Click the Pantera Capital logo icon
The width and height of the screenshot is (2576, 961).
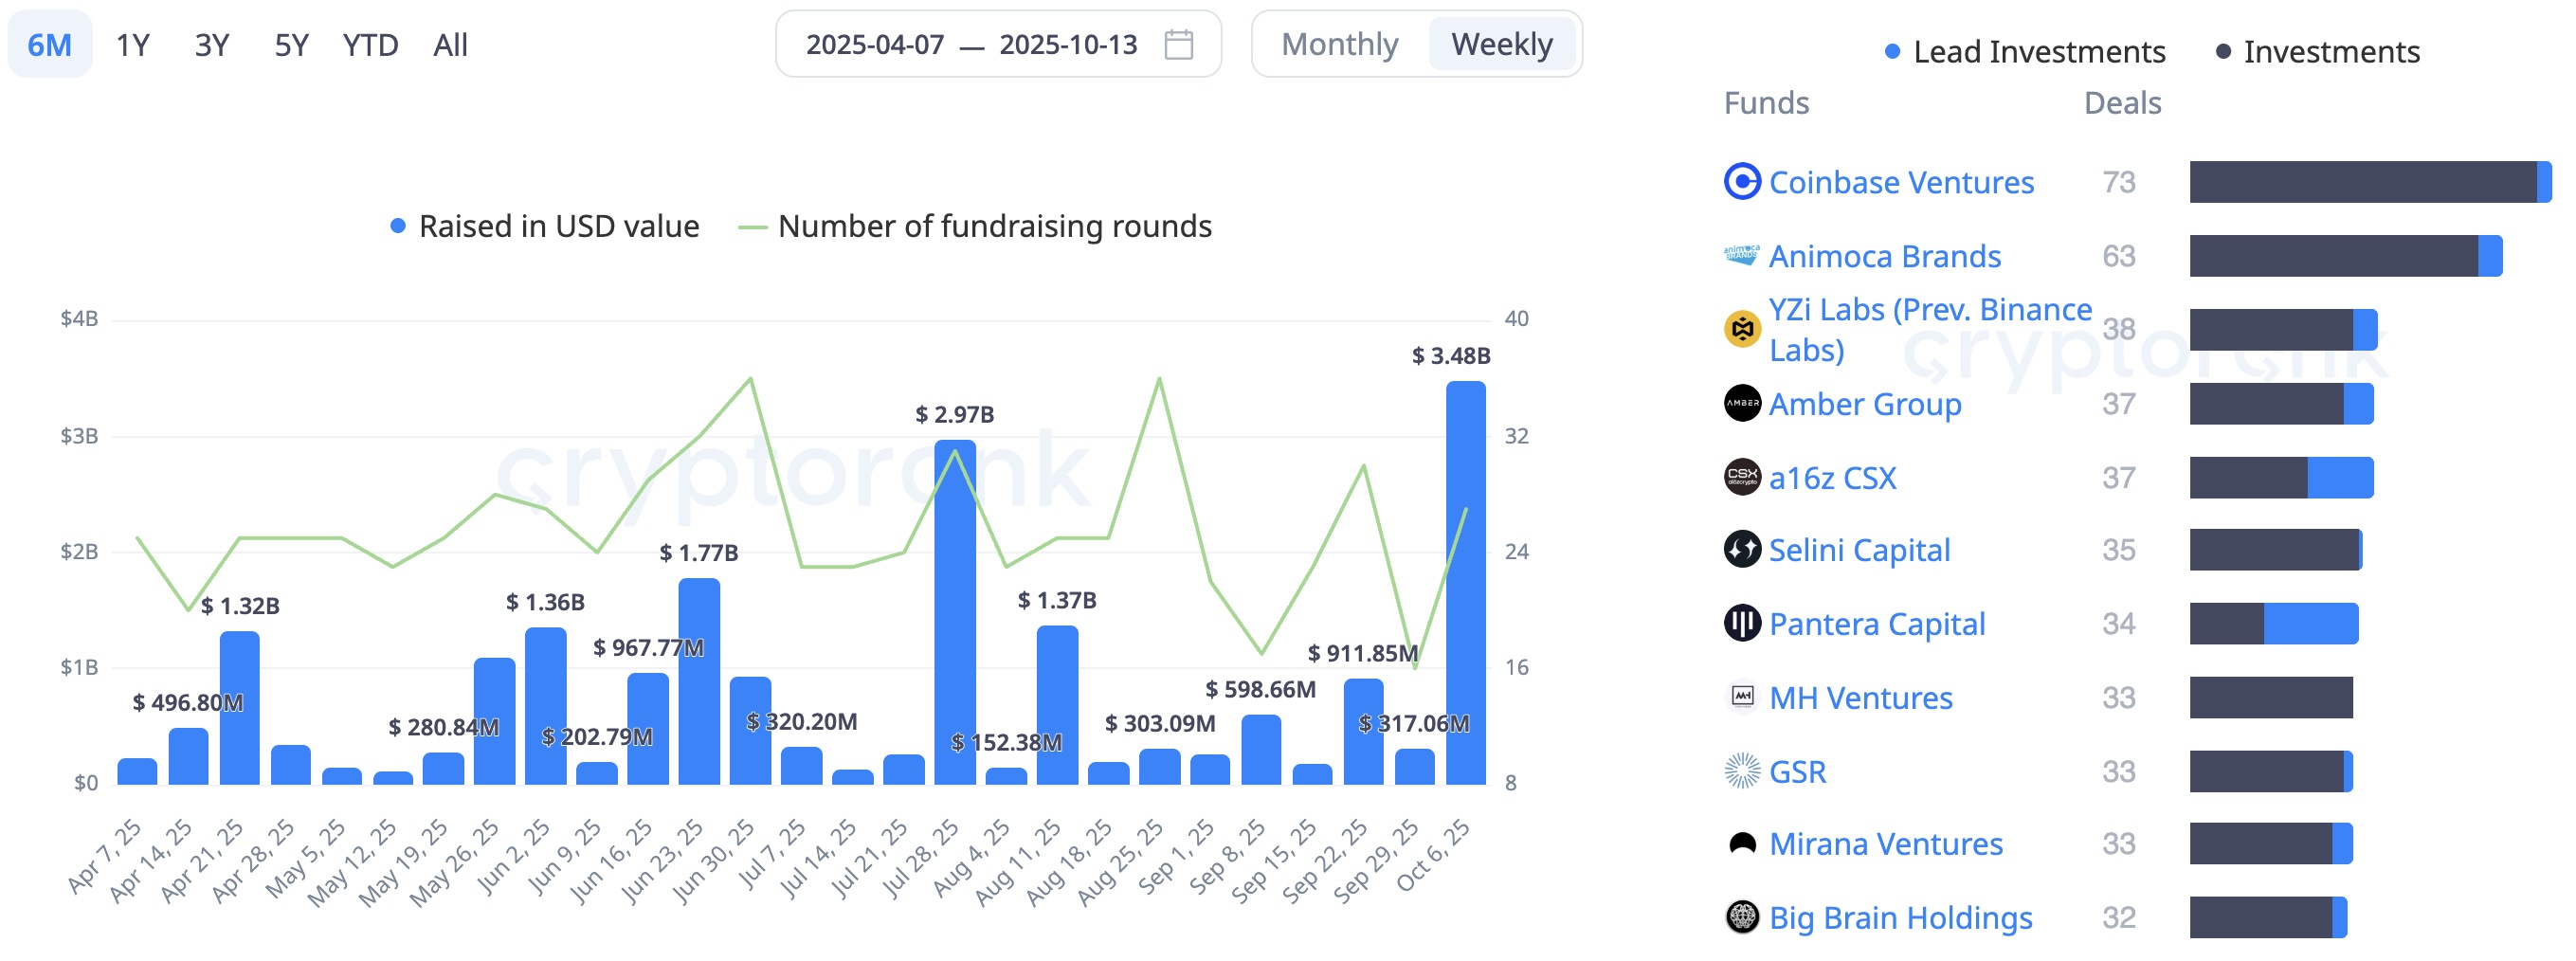point(1742,624)
